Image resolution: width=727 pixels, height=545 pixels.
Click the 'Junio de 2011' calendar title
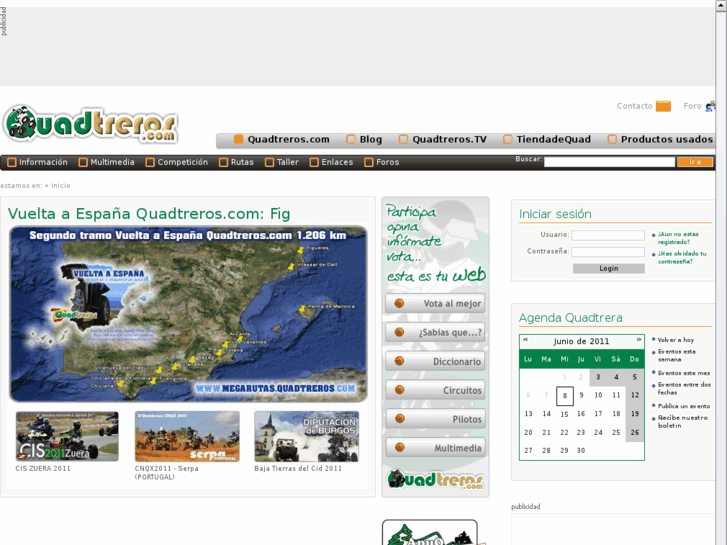581,341
